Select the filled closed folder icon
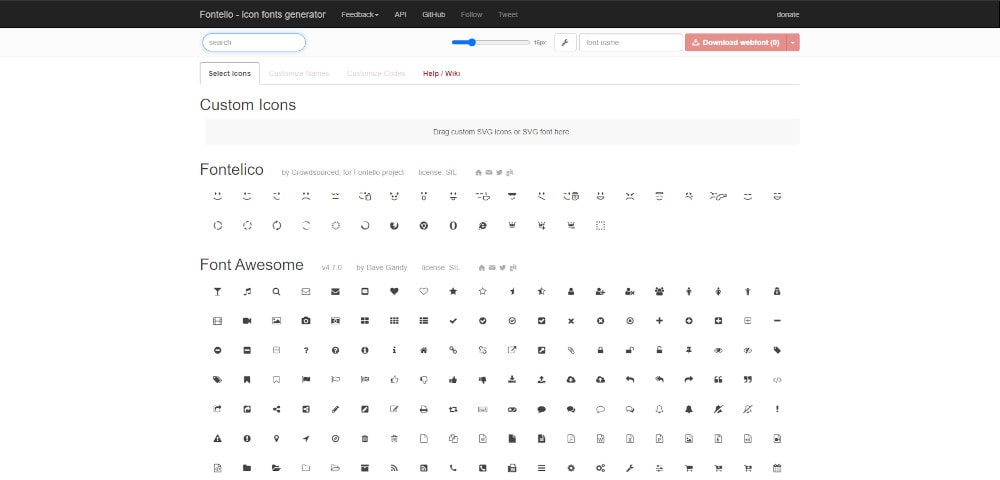Screen dimensions: 1000x480 pyautogui.click(x=247, y=468)
